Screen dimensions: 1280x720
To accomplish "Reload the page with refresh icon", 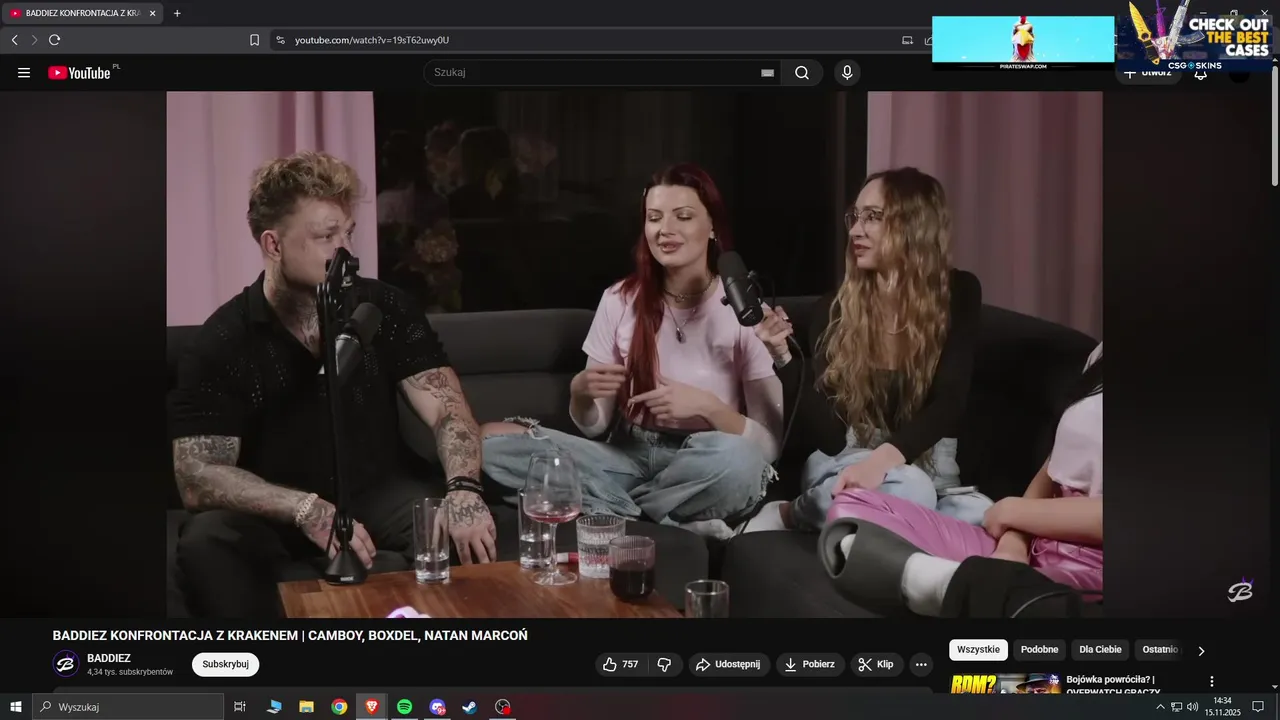I will (54, 40).
